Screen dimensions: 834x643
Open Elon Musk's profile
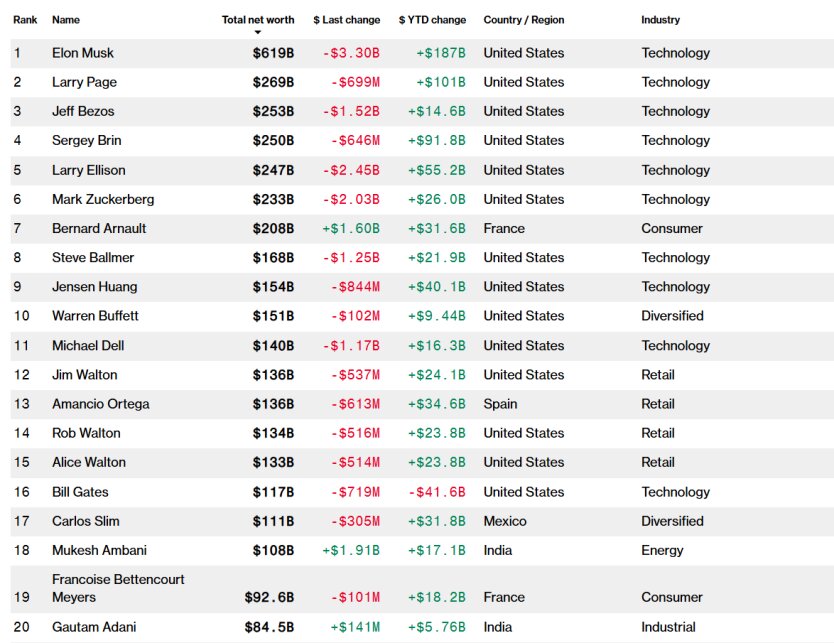[x=83, y=53]
